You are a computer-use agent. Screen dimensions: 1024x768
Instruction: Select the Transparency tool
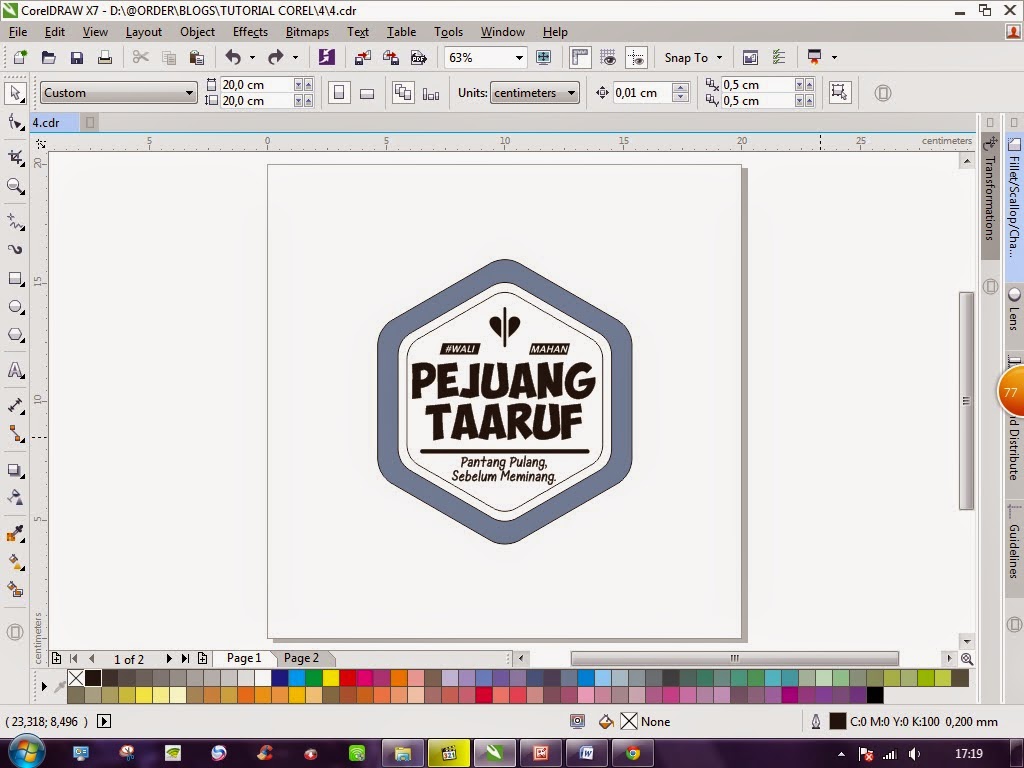(x=15, y=498)
